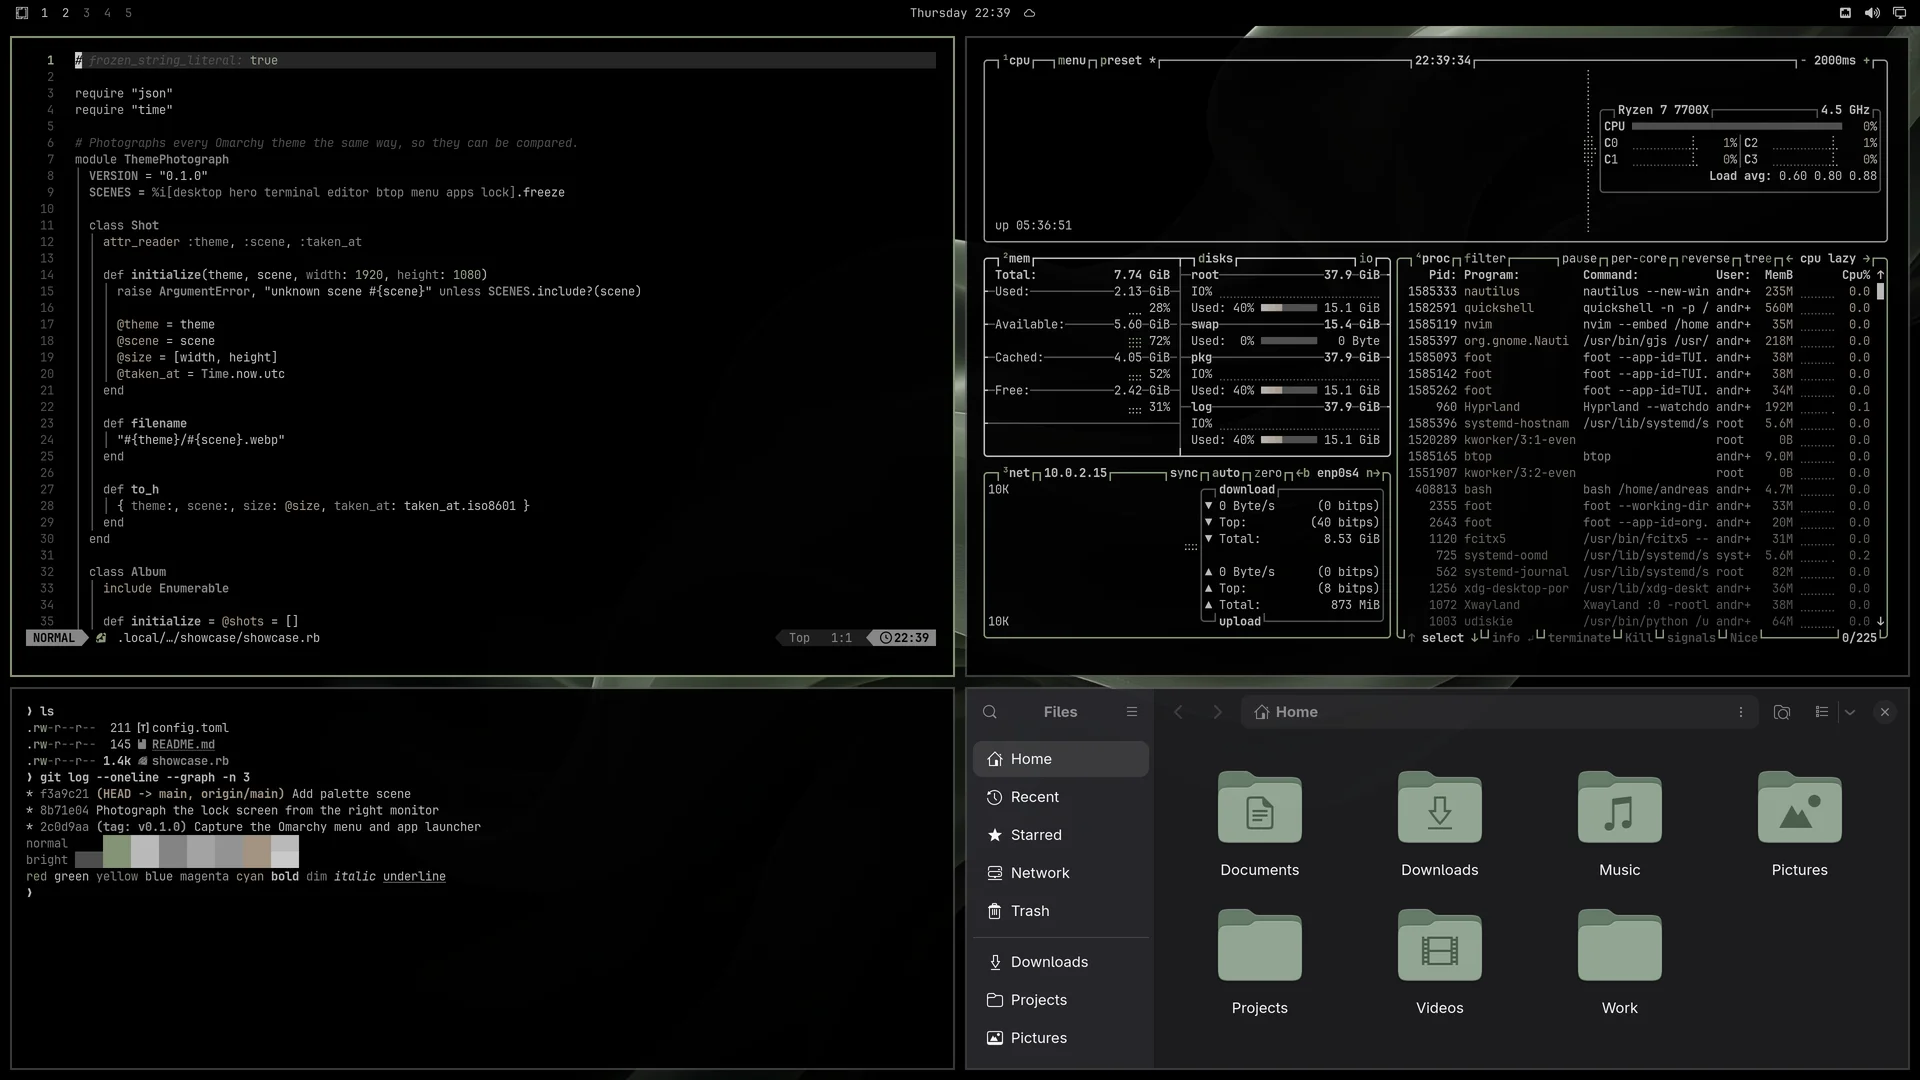The height and width of the screenshot is (1080, 1920).
Task: Select Starred in the Files sidebar
Action: coord(1061,835)
